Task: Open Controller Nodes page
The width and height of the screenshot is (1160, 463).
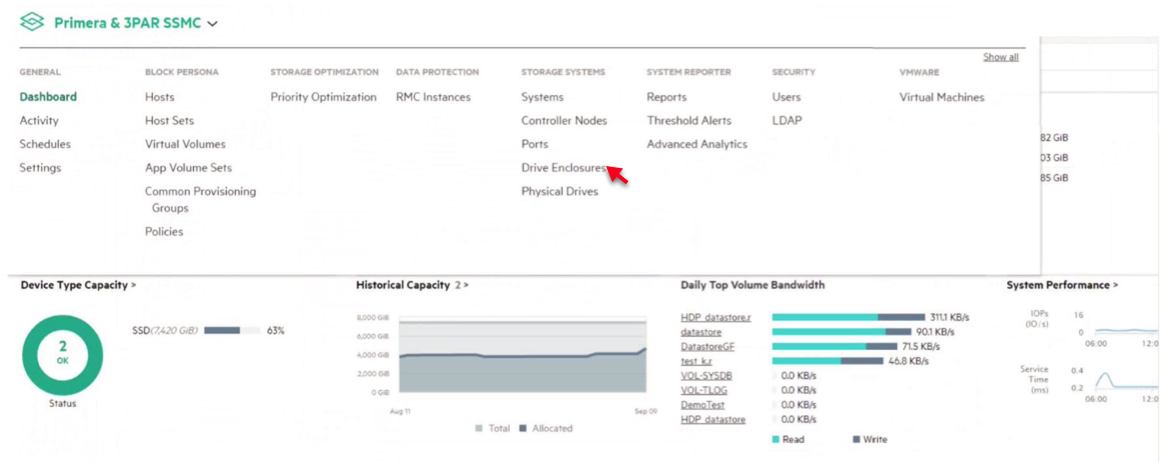Action: [564, 121]
